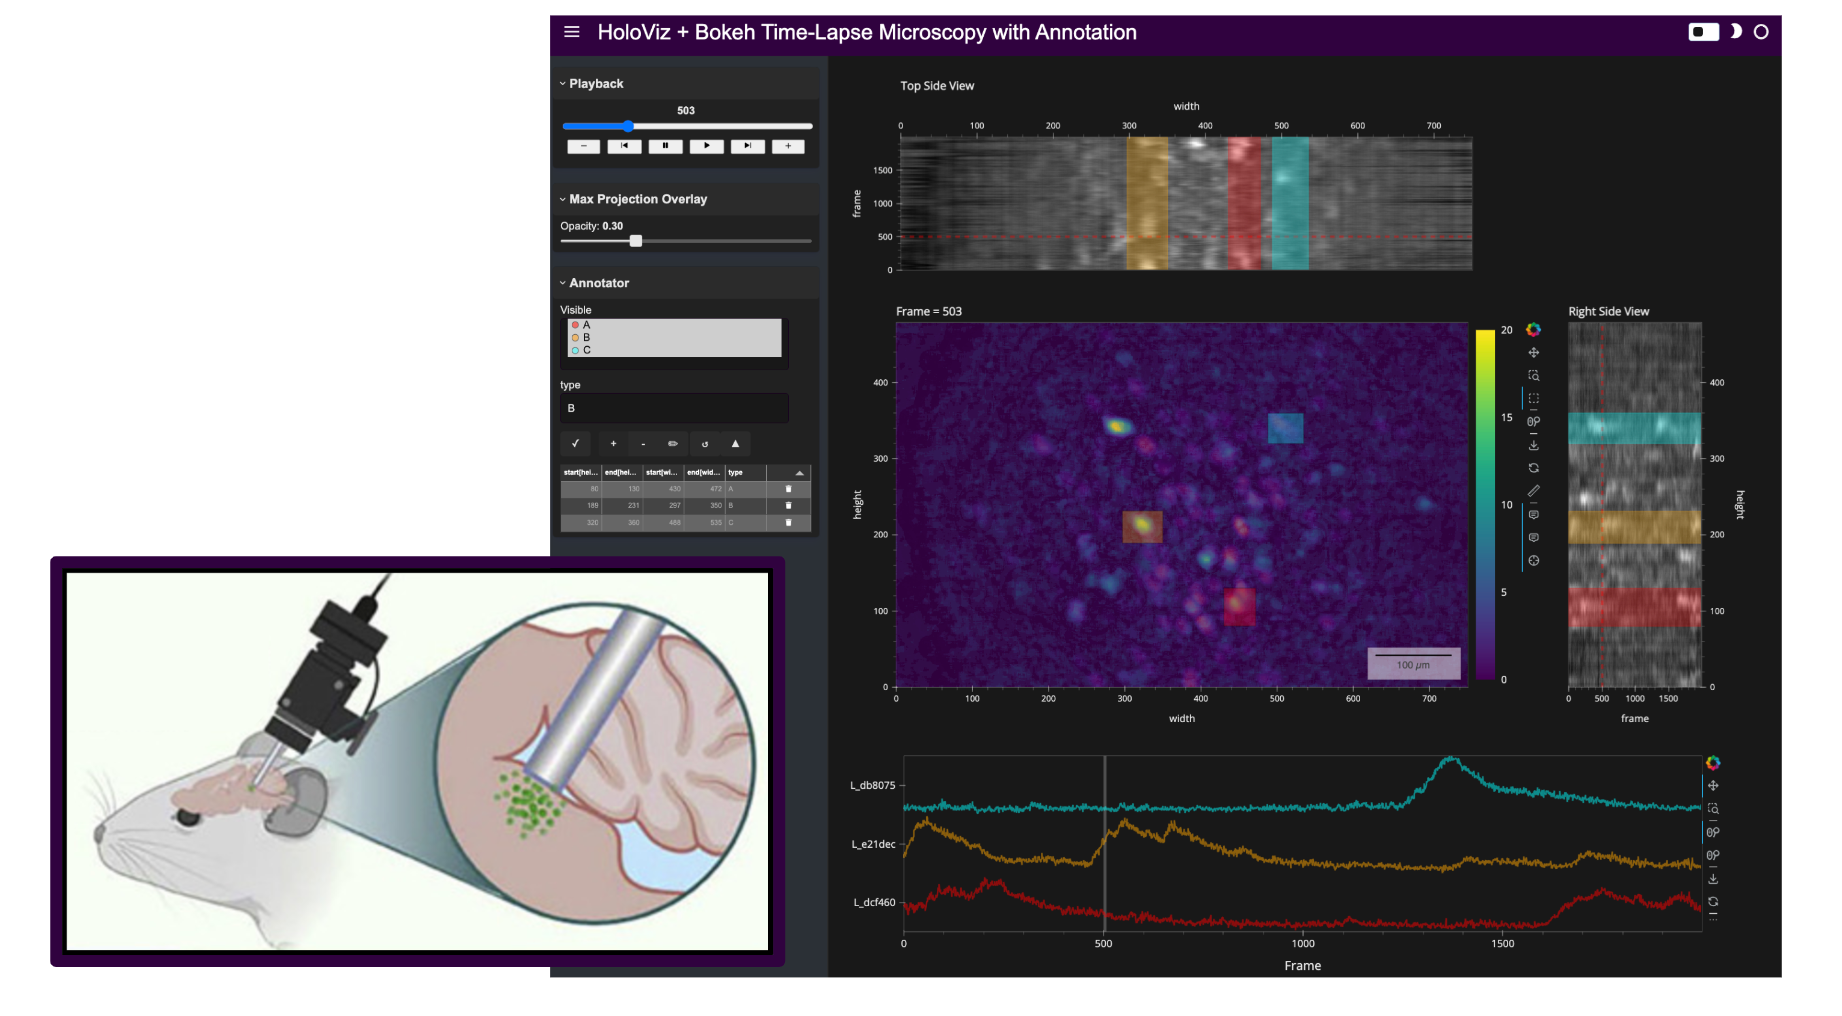Click the frame playback slider handle
Screen dimensions: 1842x1016
628,126
